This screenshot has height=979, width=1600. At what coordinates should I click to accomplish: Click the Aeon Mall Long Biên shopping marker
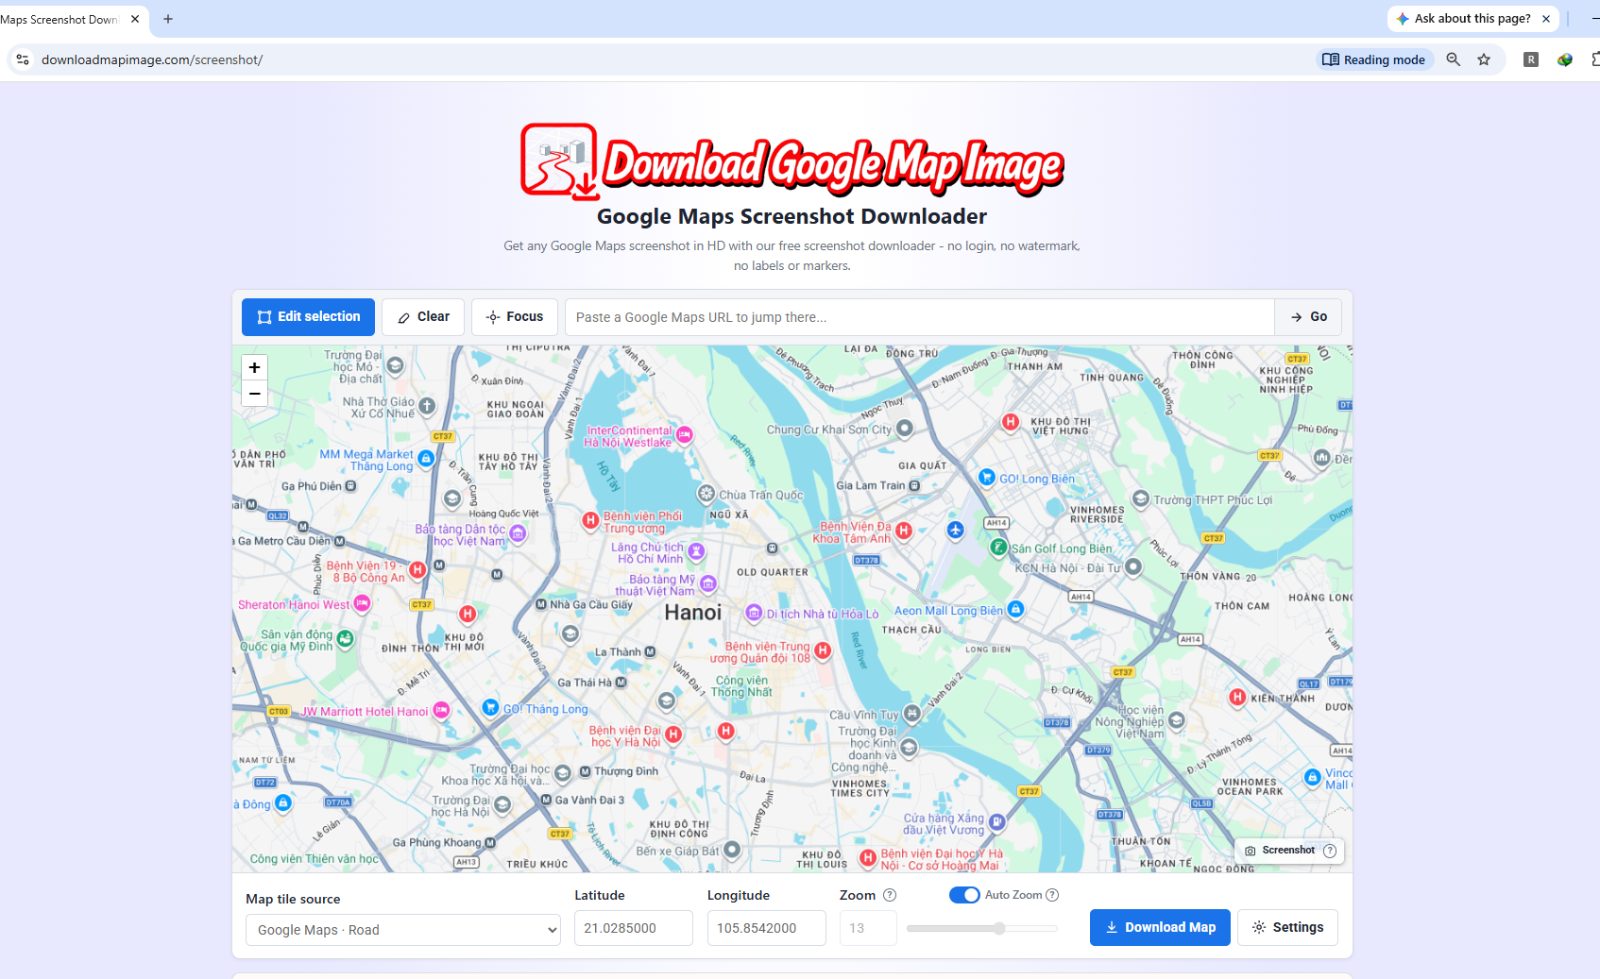(1016, 609)
